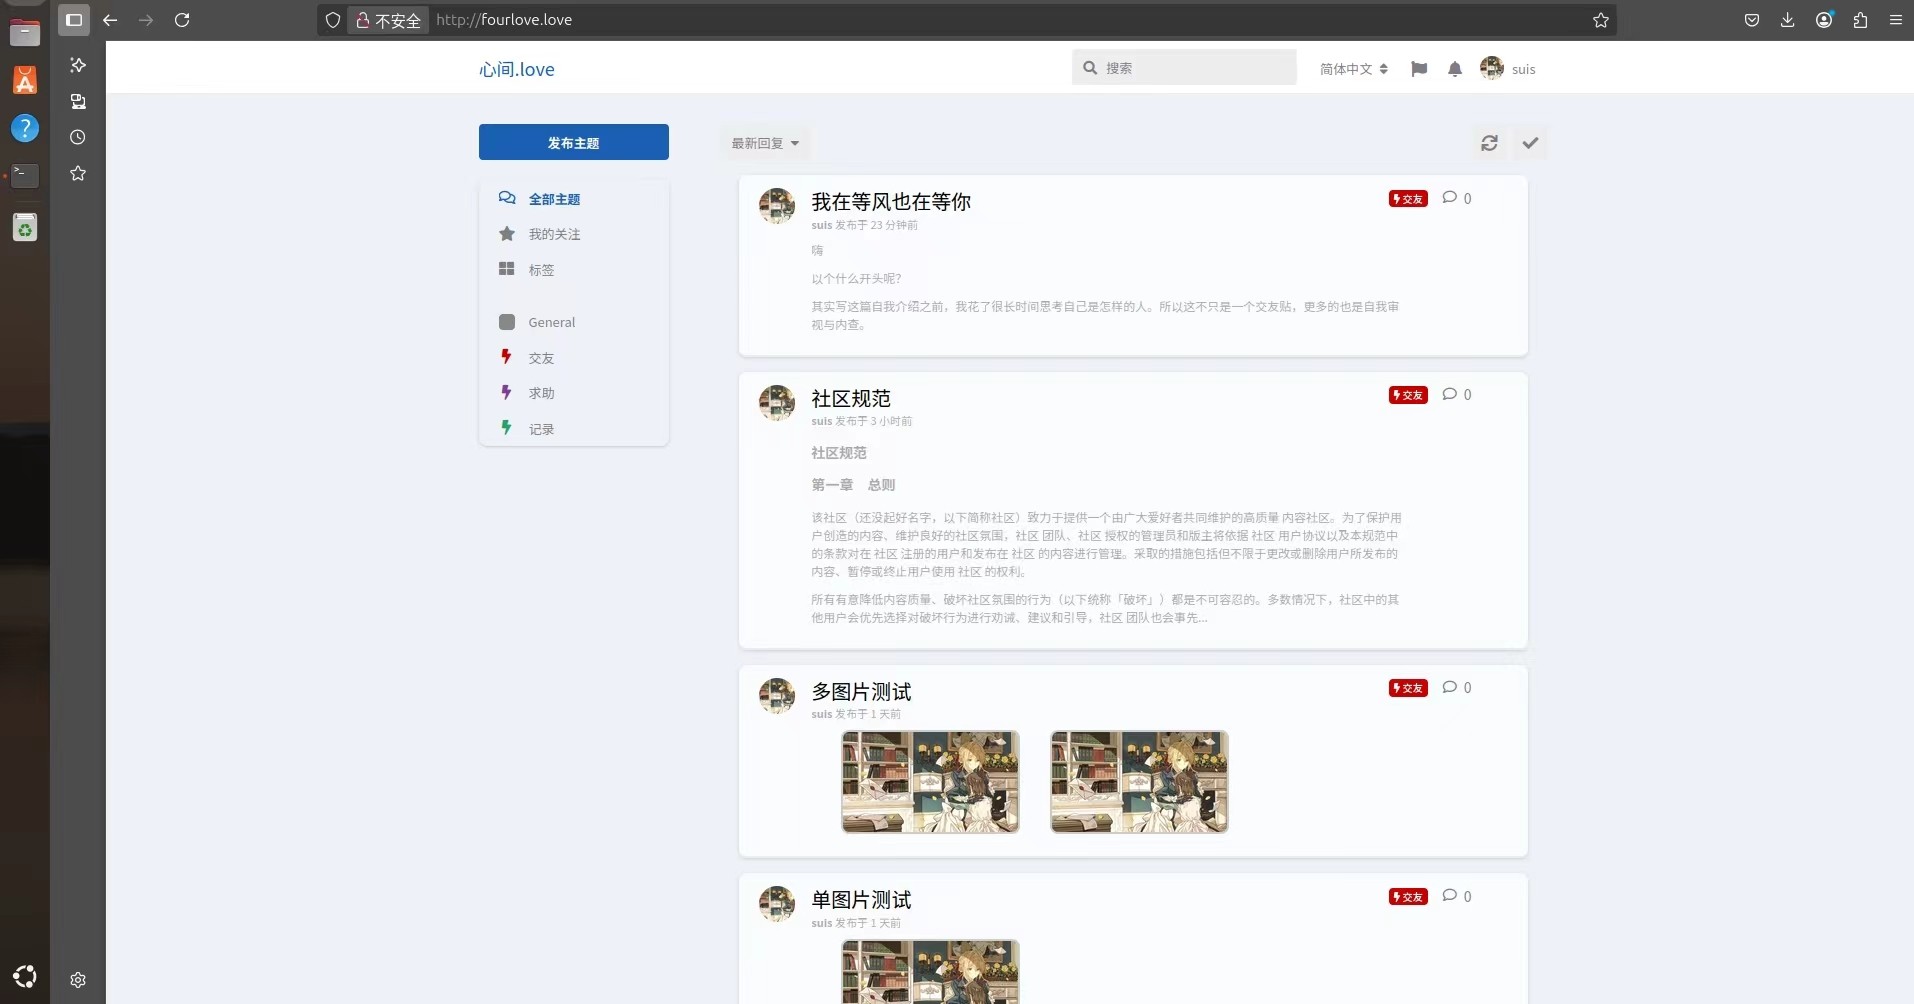
Task: Open the forum flag reports icon
Action: 1419,69
